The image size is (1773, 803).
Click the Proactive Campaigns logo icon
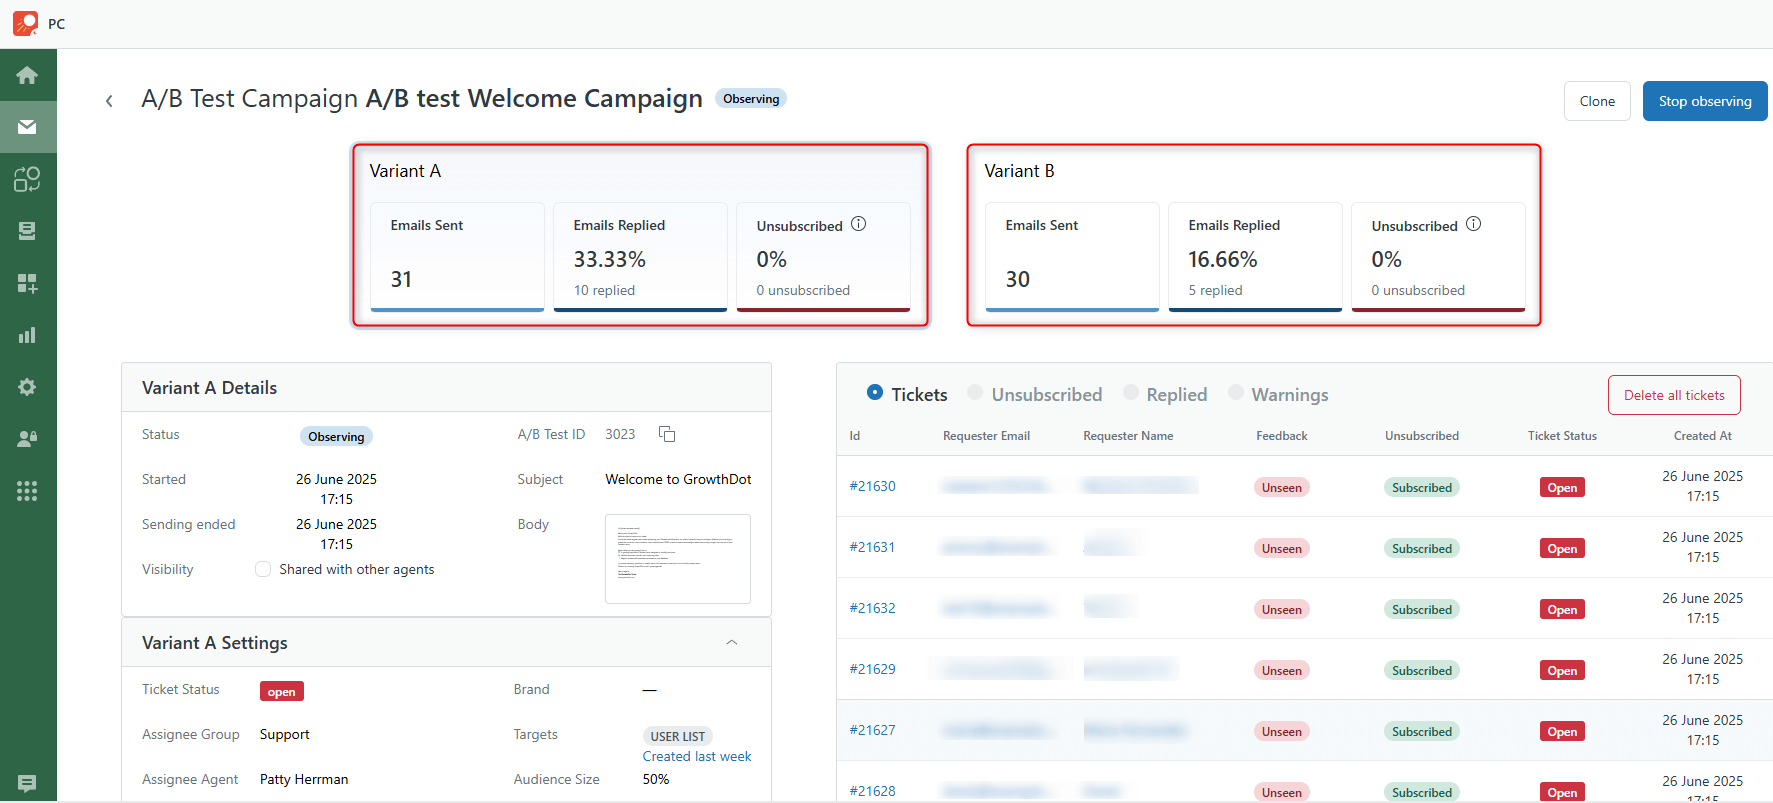(25, 23)
